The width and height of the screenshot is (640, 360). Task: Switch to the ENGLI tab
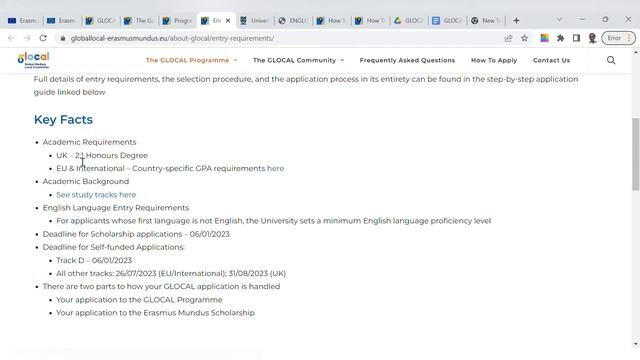coord(293,20)
